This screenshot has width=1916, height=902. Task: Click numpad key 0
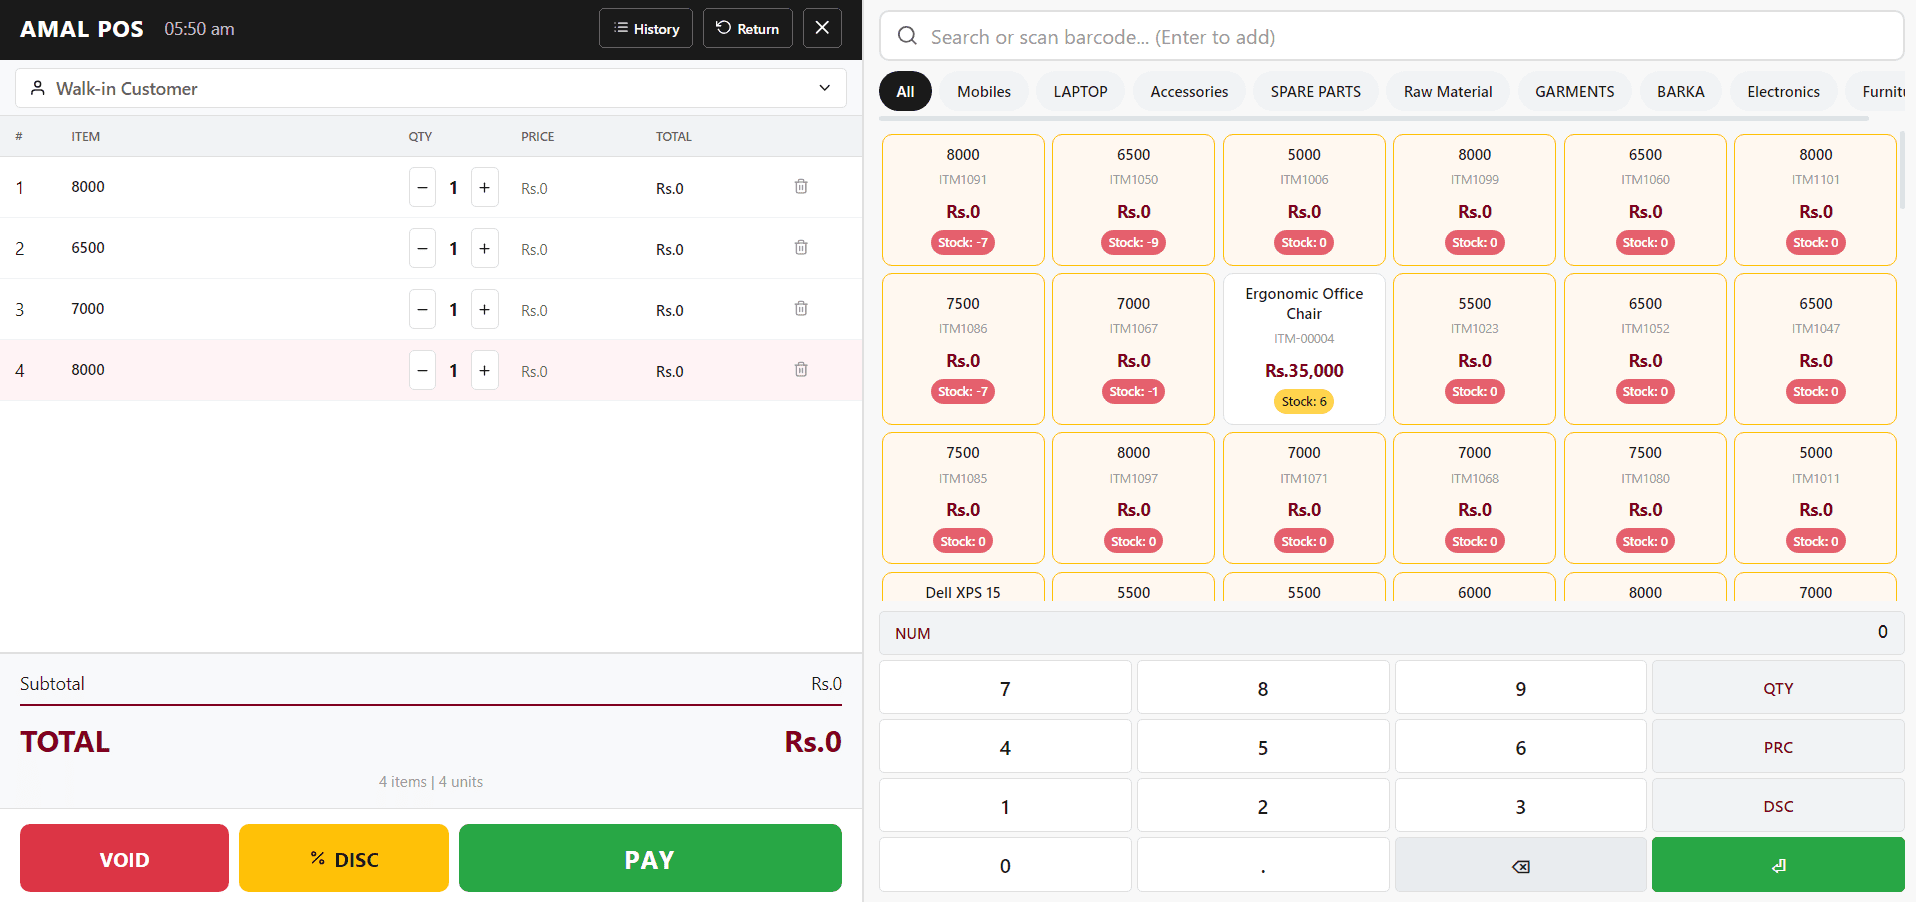point(1005,865)
